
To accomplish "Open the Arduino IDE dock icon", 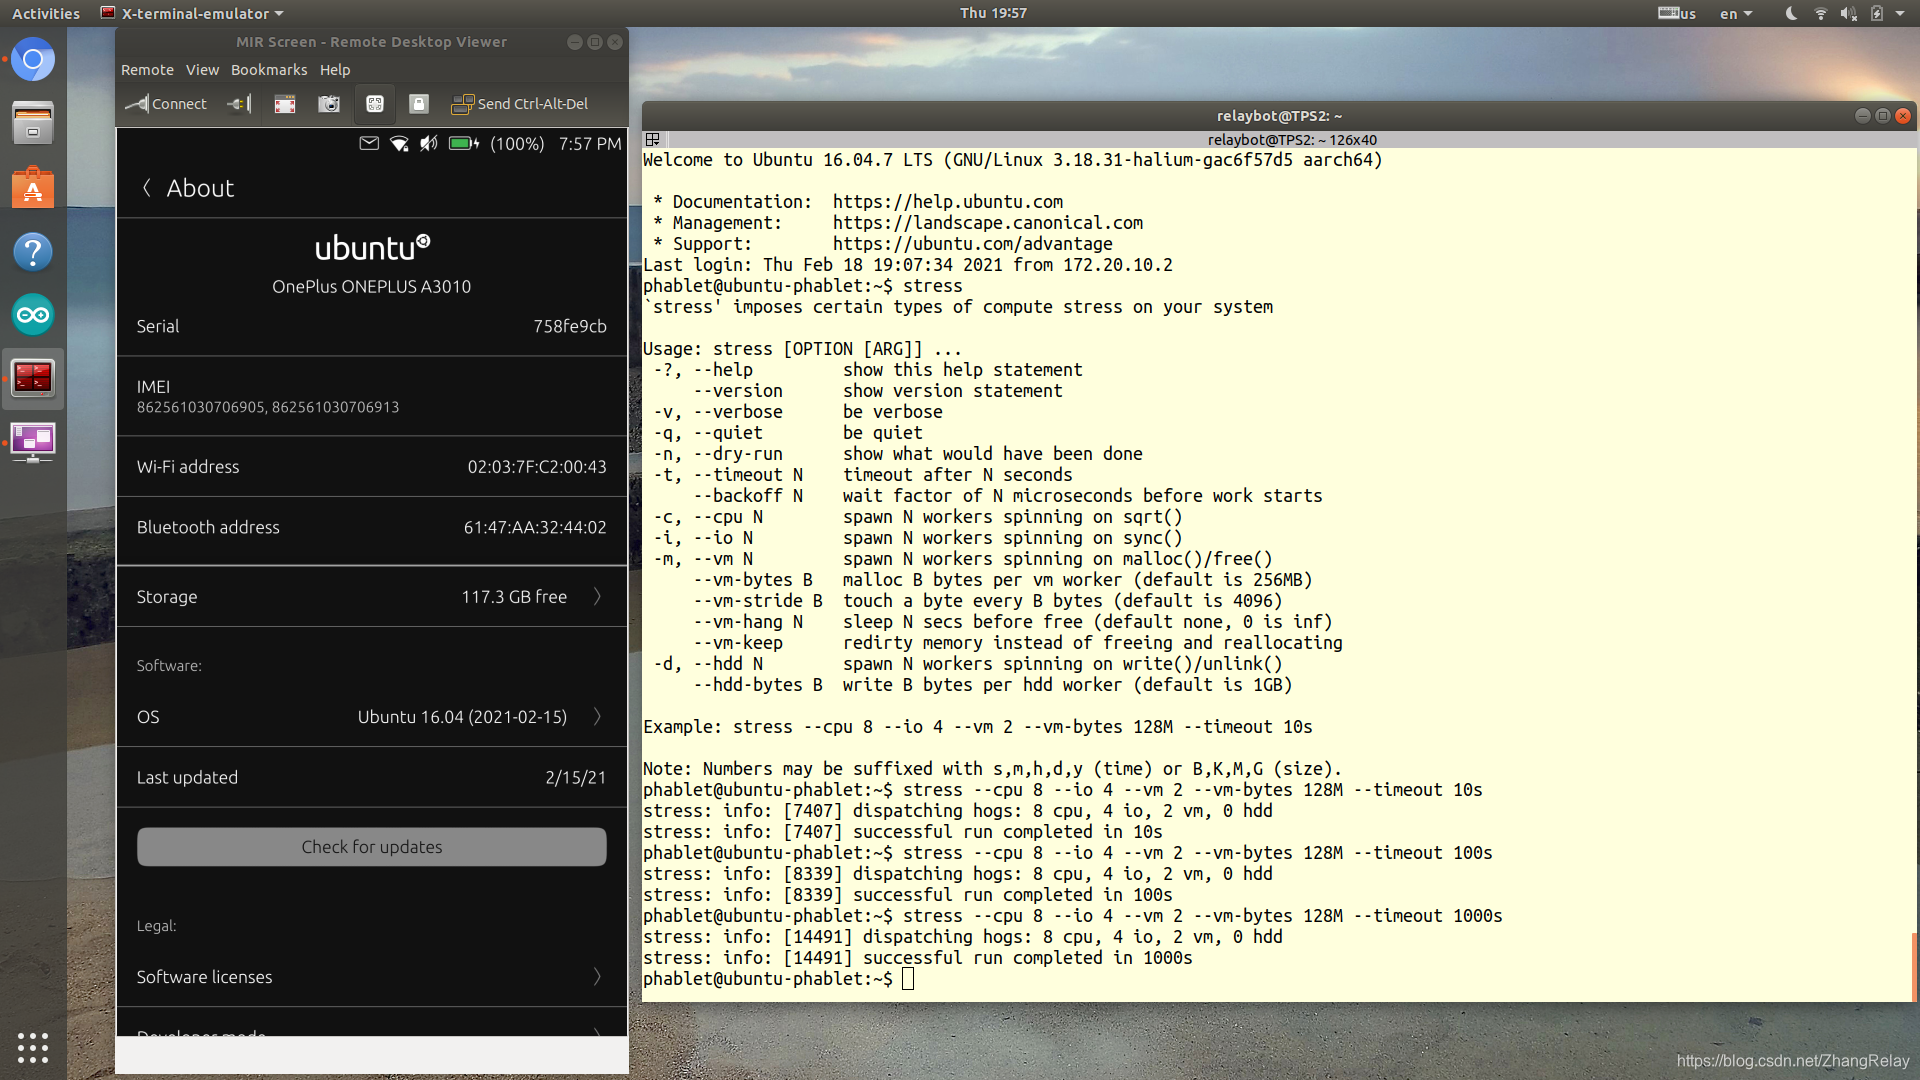I will point(33,315).
